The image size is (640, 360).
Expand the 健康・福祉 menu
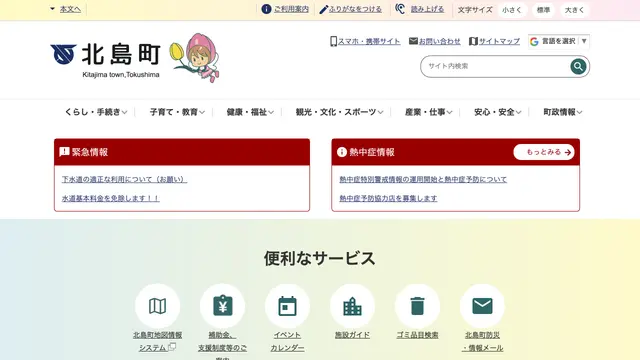(x=250, y=112)
